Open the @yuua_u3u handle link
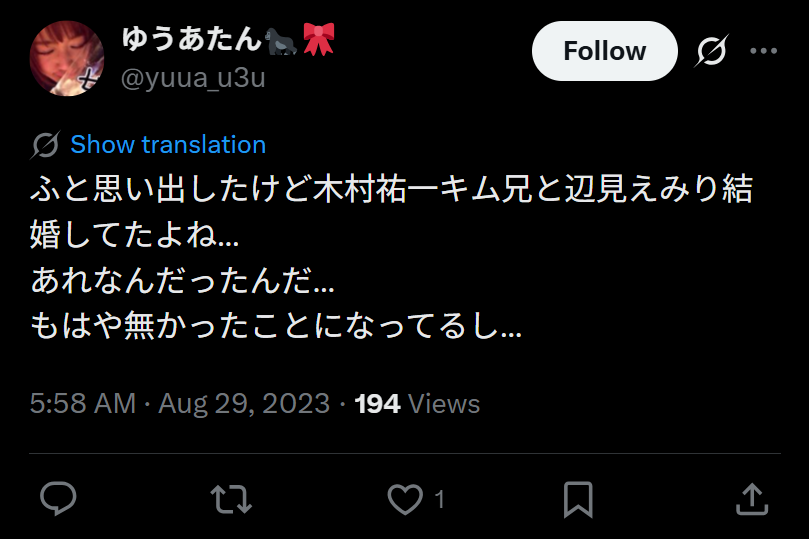This screenshot has height=539, width=809. coord(193,78)
